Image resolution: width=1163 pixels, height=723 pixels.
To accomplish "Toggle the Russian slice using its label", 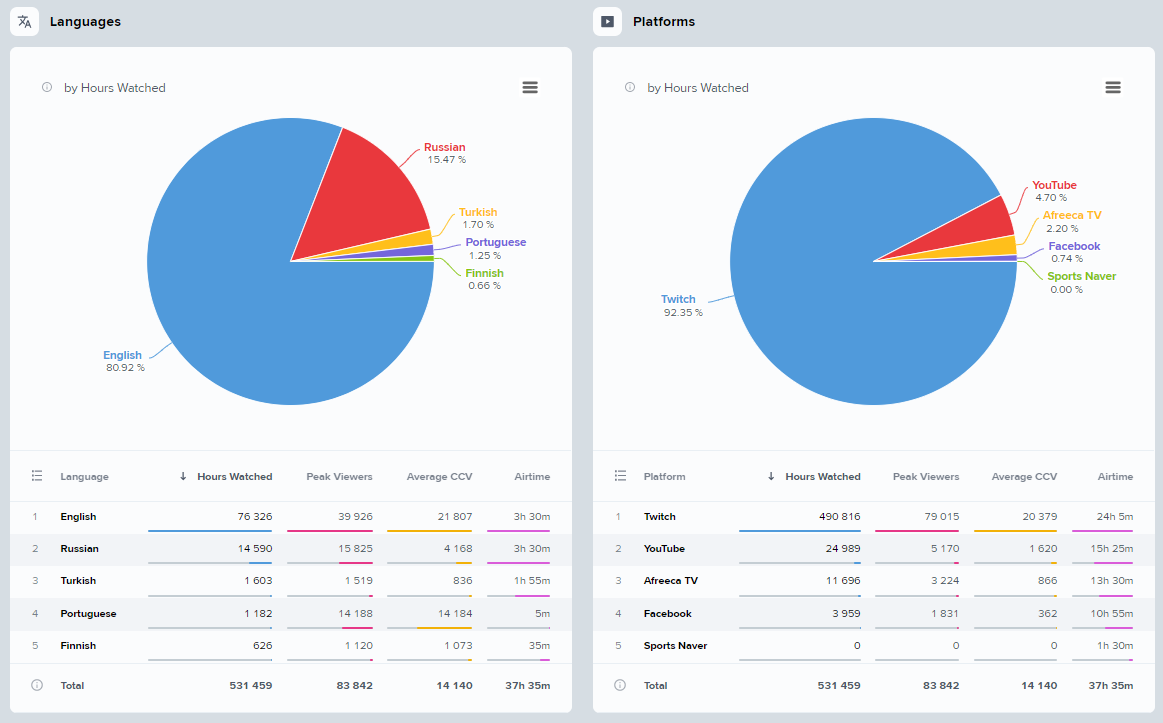I will click(x=444, y=147).
